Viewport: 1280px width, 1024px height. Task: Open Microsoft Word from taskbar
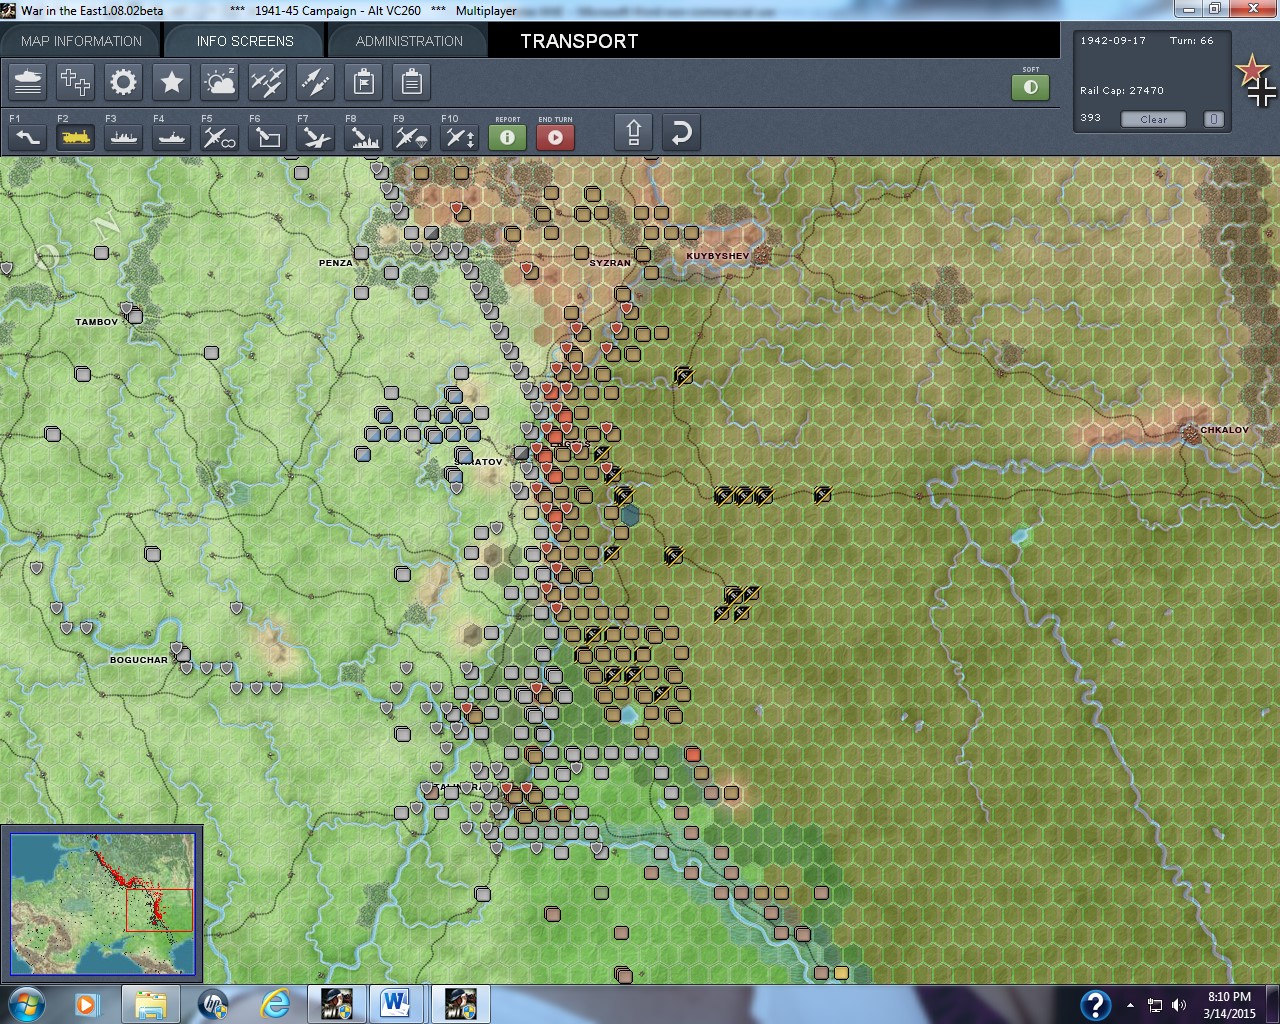coord(397,1004)
